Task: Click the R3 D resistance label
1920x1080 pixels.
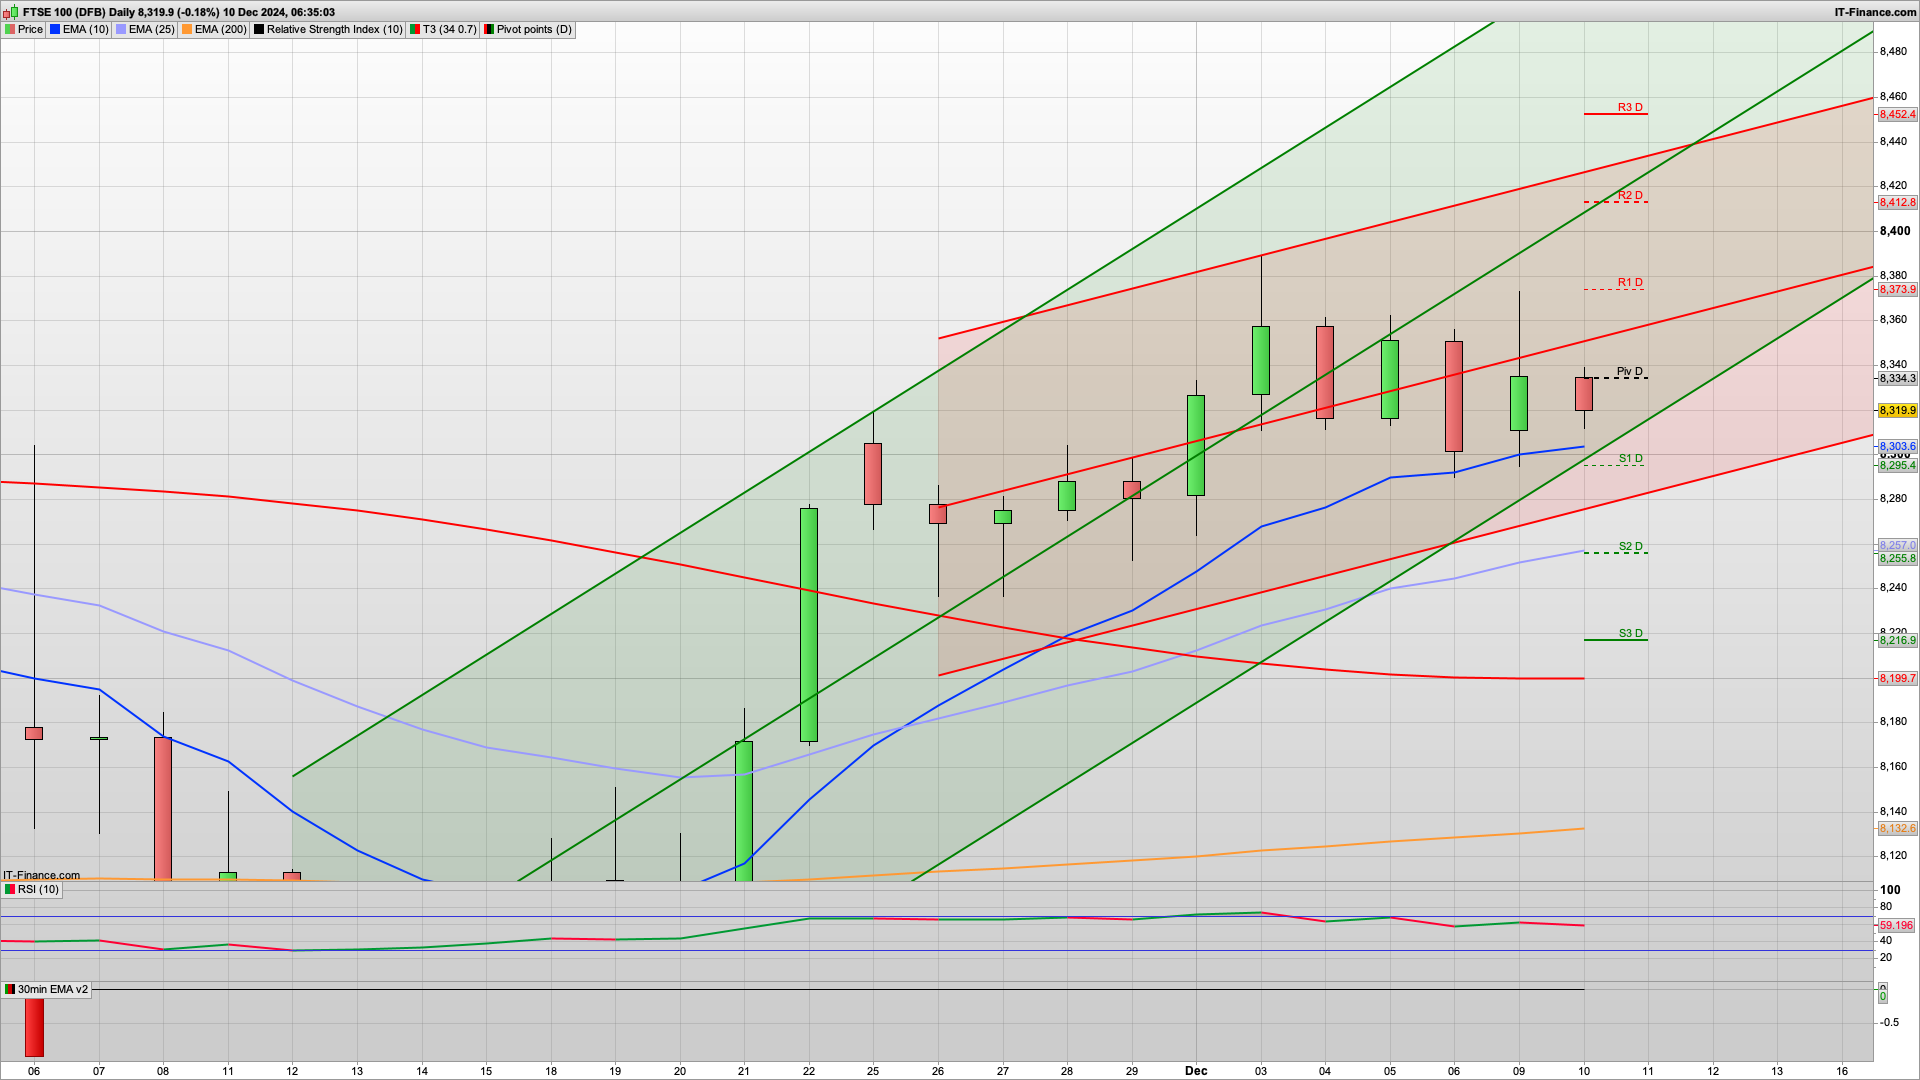Action: click(1630, 108)
